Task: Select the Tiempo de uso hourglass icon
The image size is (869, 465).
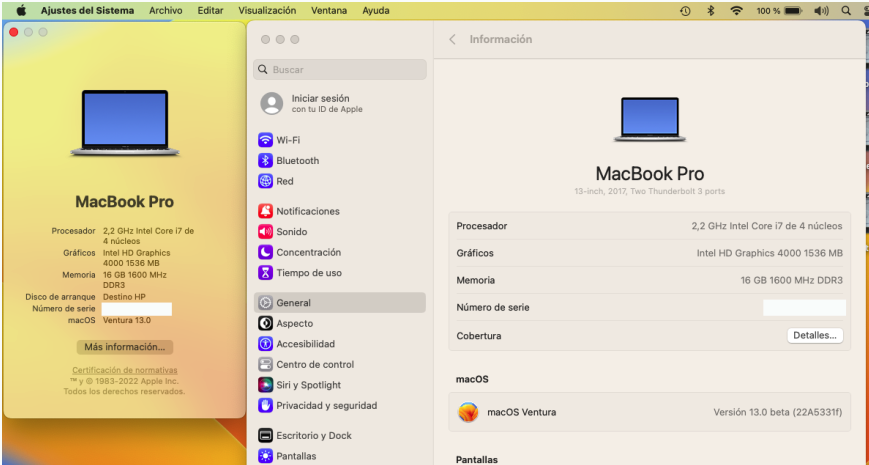Action: [266, 273]
